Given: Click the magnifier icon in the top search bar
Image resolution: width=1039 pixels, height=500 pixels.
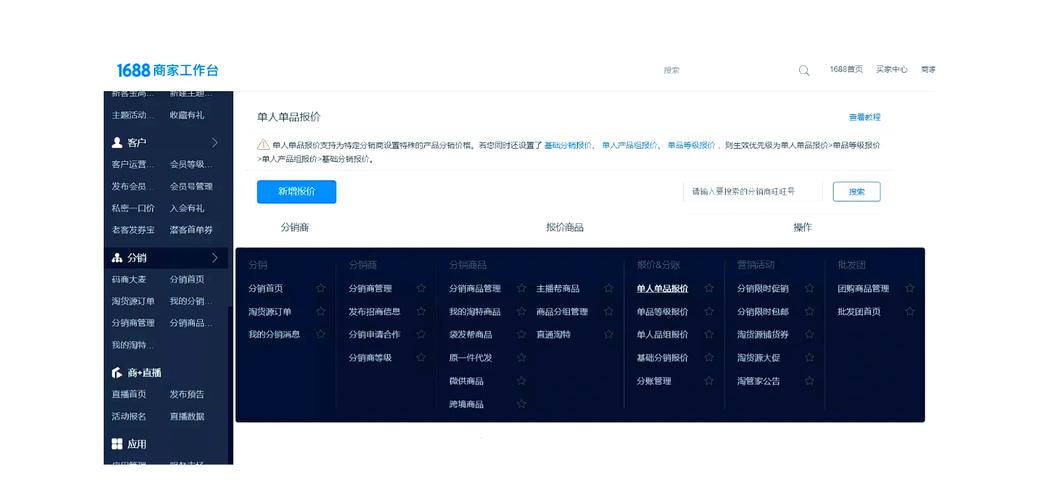Looking at the screenshot, I should (x=804, y=70).
